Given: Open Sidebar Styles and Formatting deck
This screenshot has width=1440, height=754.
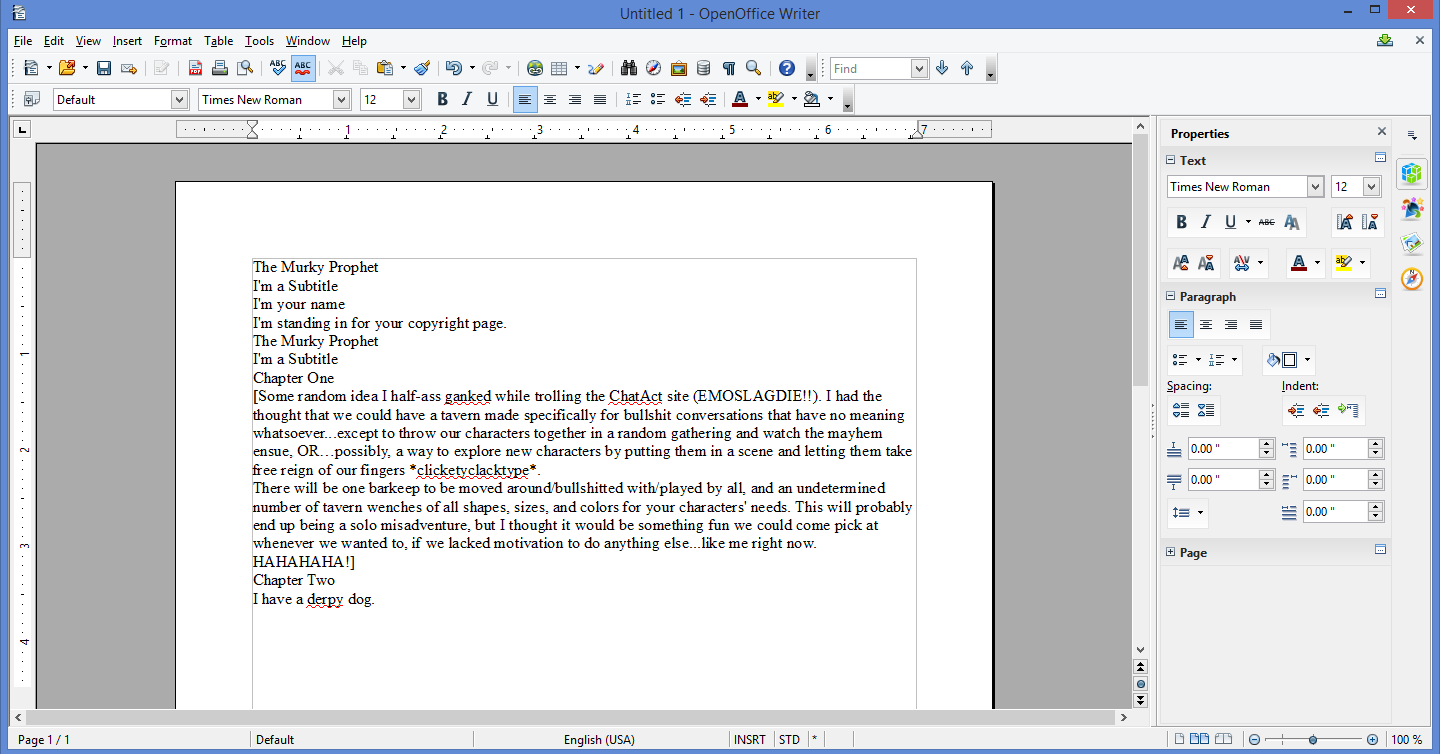Looking at the screenshot, I should point(1412,208).
